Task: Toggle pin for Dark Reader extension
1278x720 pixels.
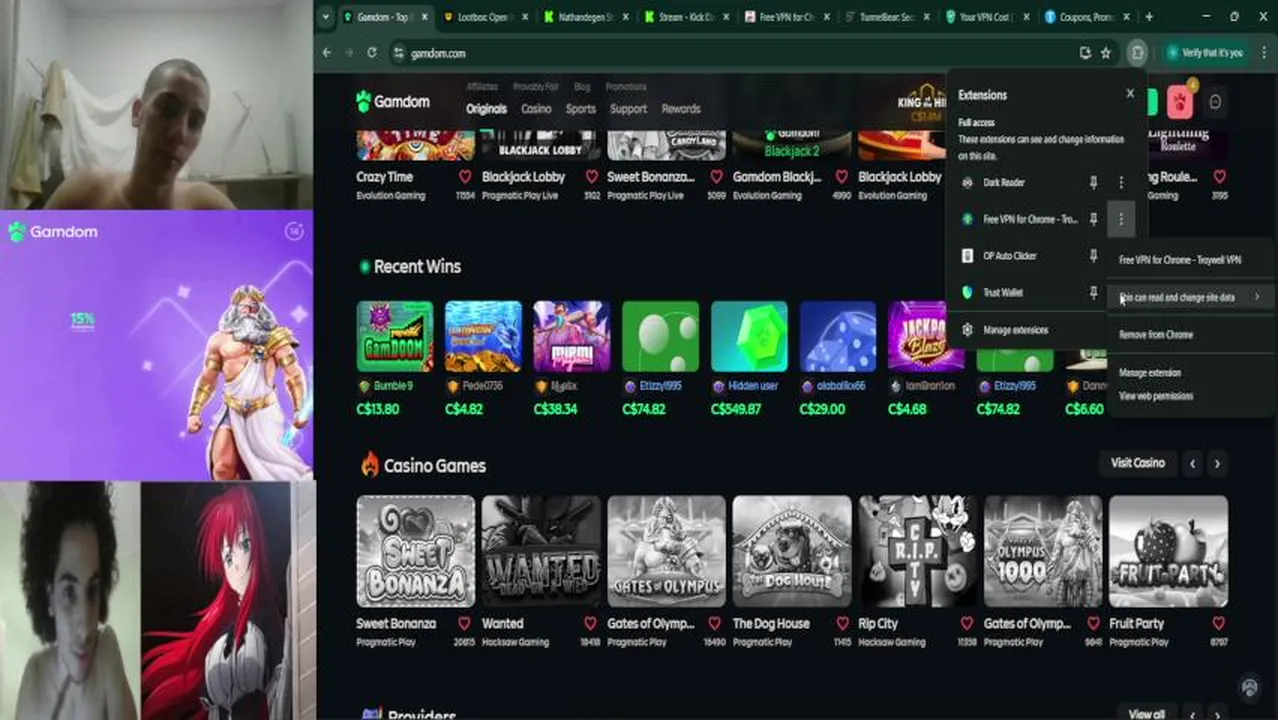Action: [1093, 183]
